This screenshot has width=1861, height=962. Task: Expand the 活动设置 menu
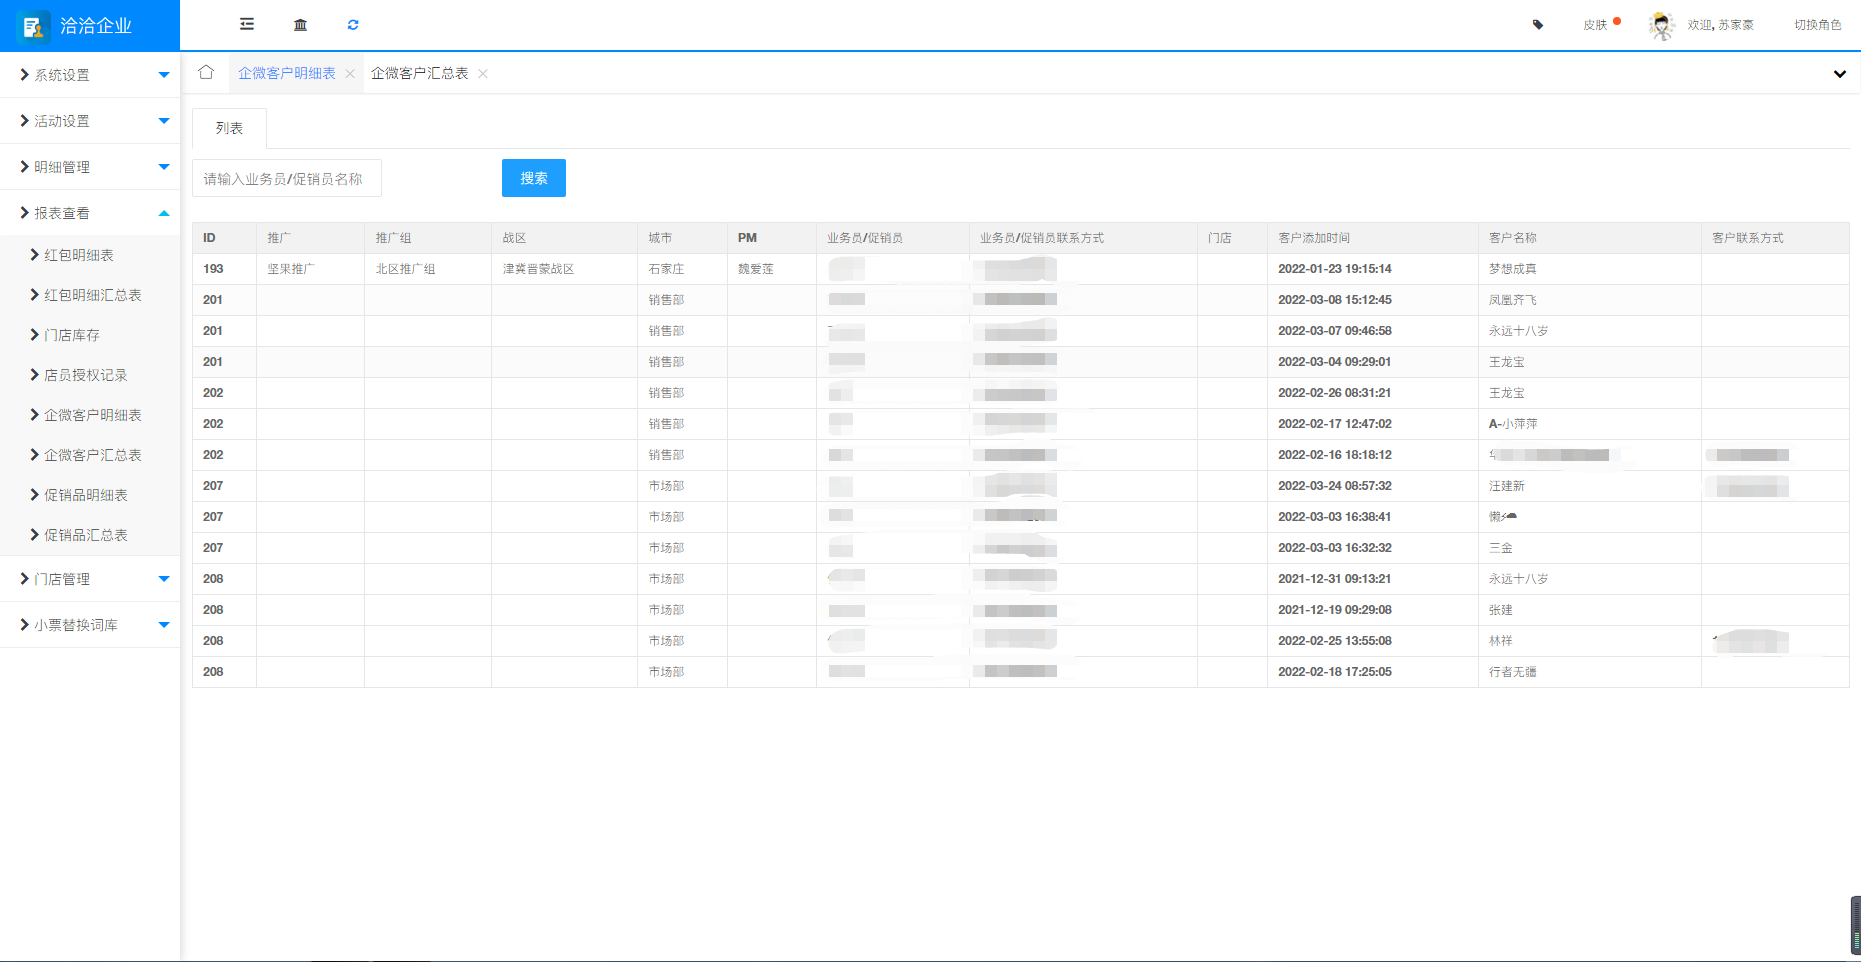click(x=90, y=121)
